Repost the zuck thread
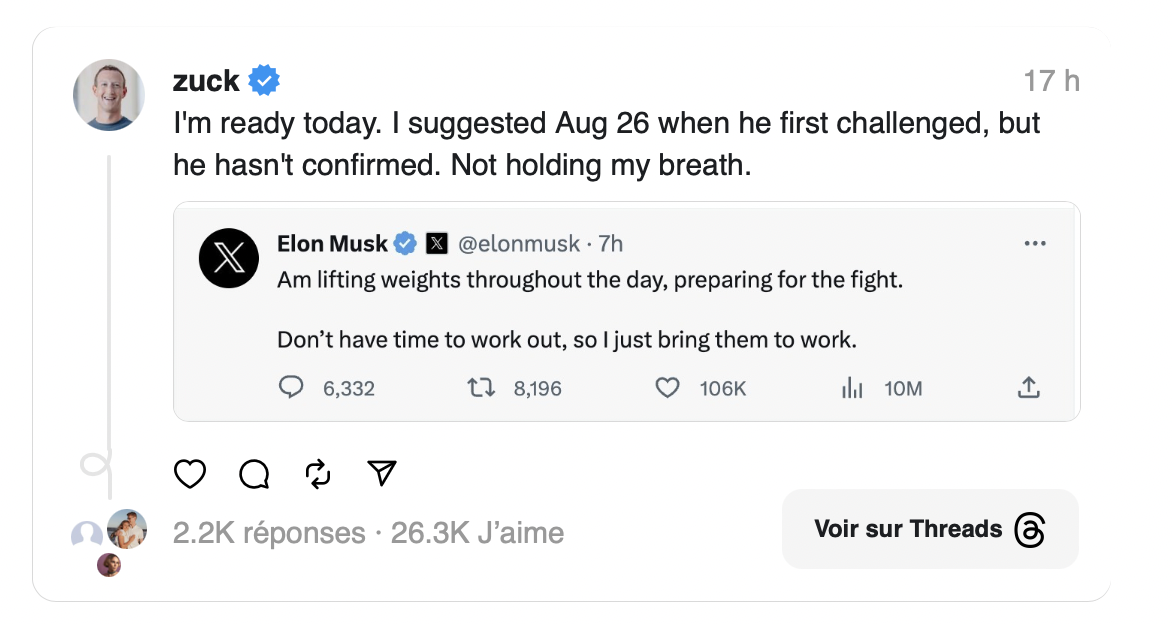The width and height of the screenshot is (1172, 624). pyautogui.click(x=317, y=473)
